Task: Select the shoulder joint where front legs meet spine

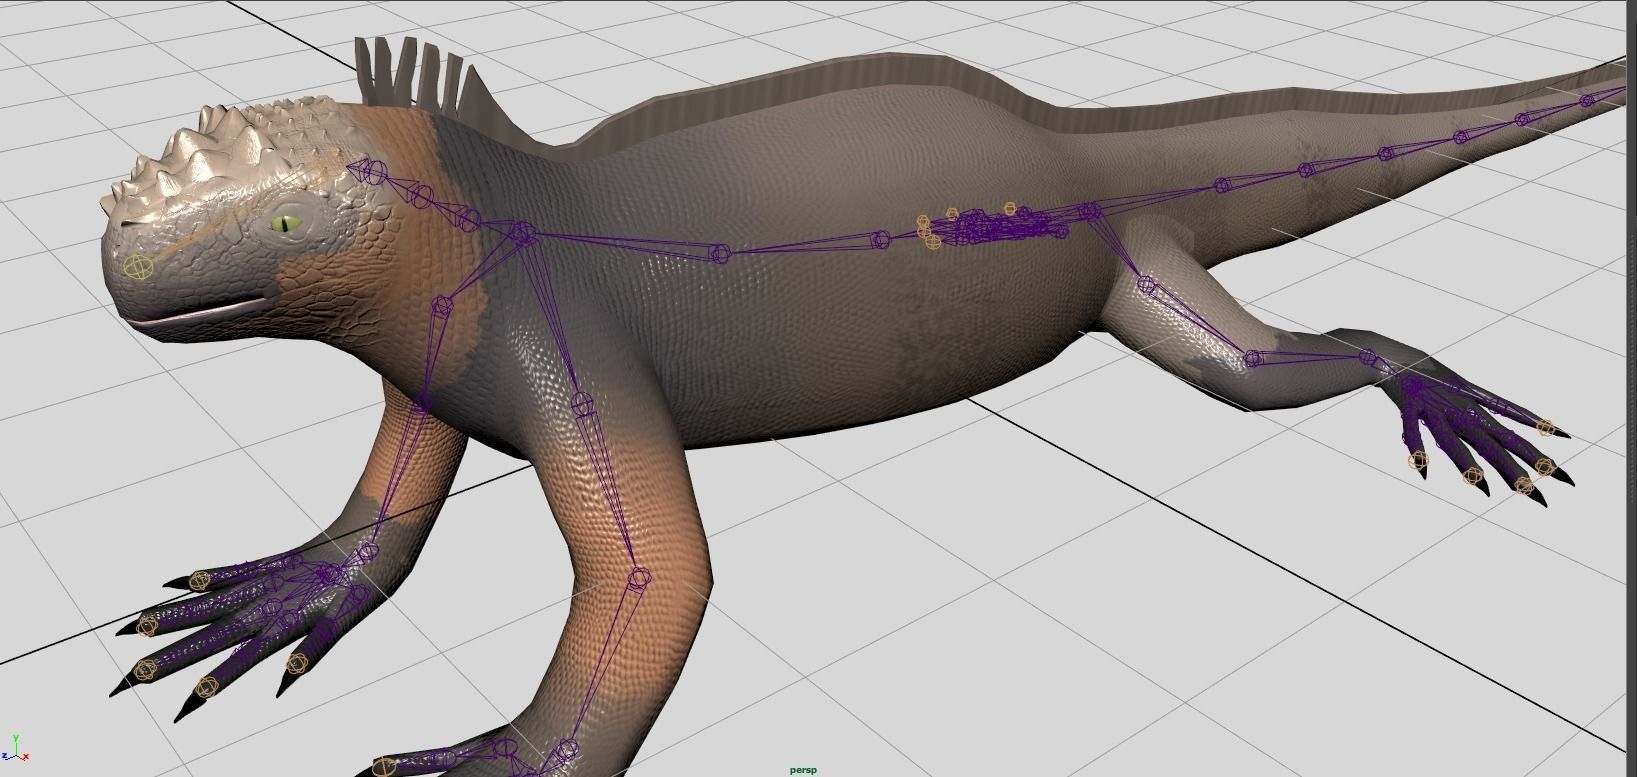Action: click(x=521, y=235)
